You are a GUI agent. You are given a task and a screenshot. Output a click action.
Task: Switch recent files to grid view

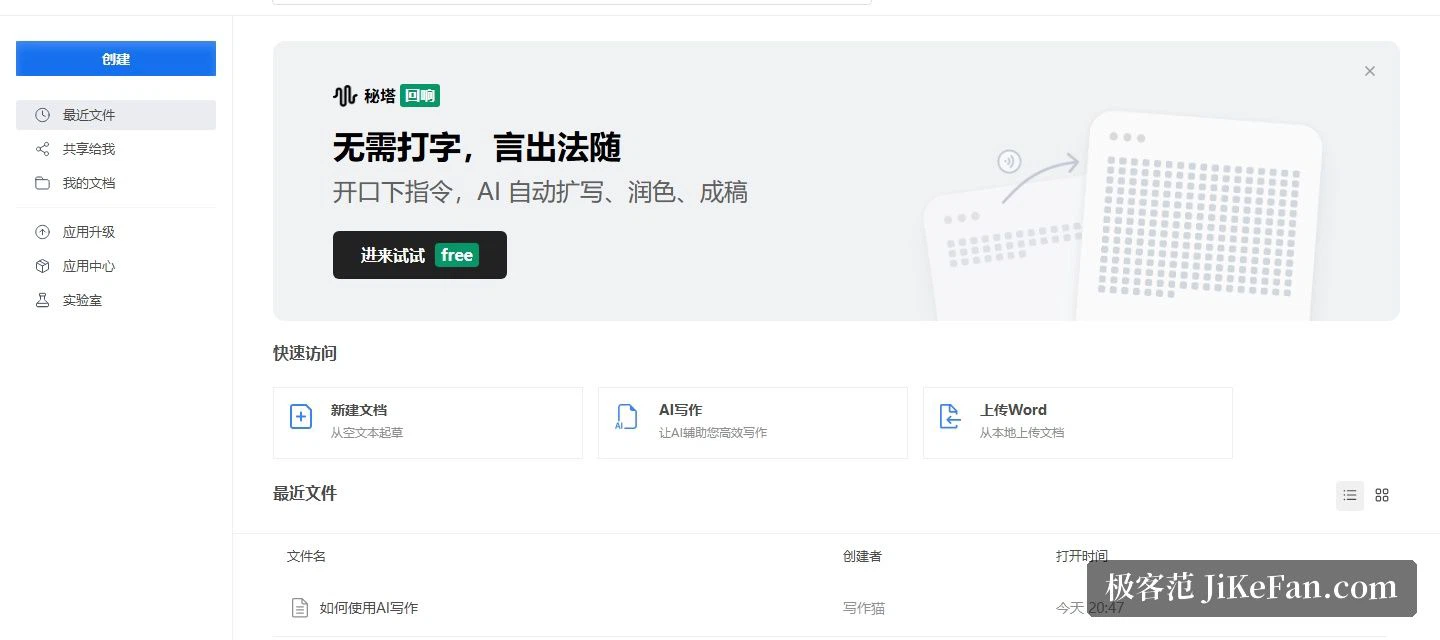point(1382,495)
